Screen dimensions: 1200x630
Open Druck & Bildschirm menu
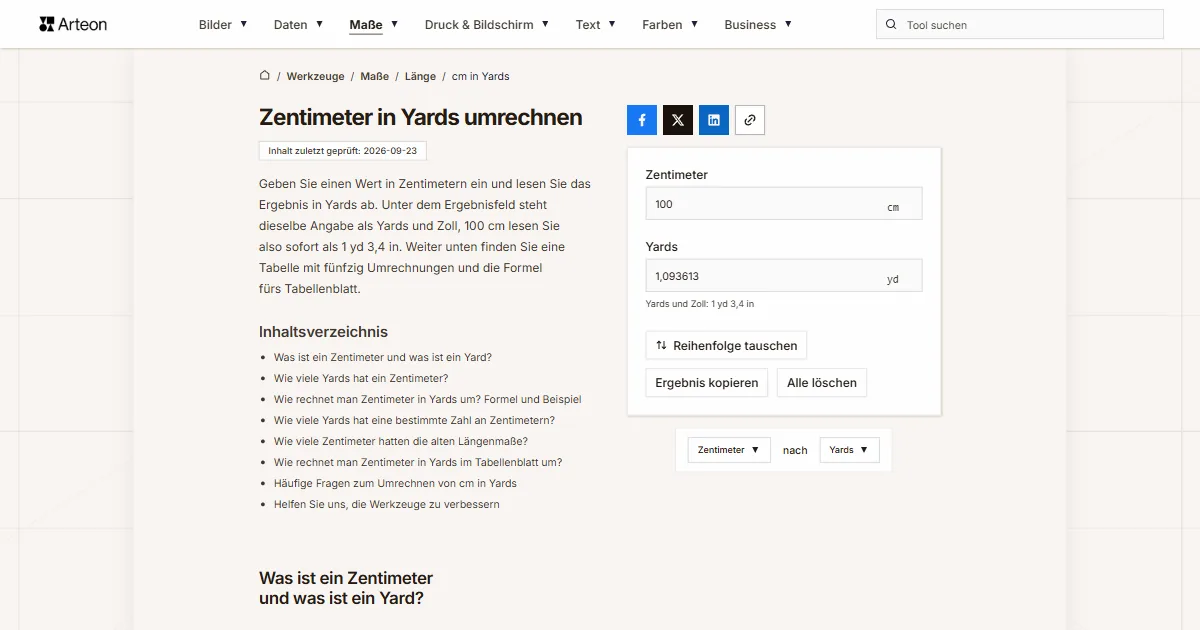[x=487, y=25]
